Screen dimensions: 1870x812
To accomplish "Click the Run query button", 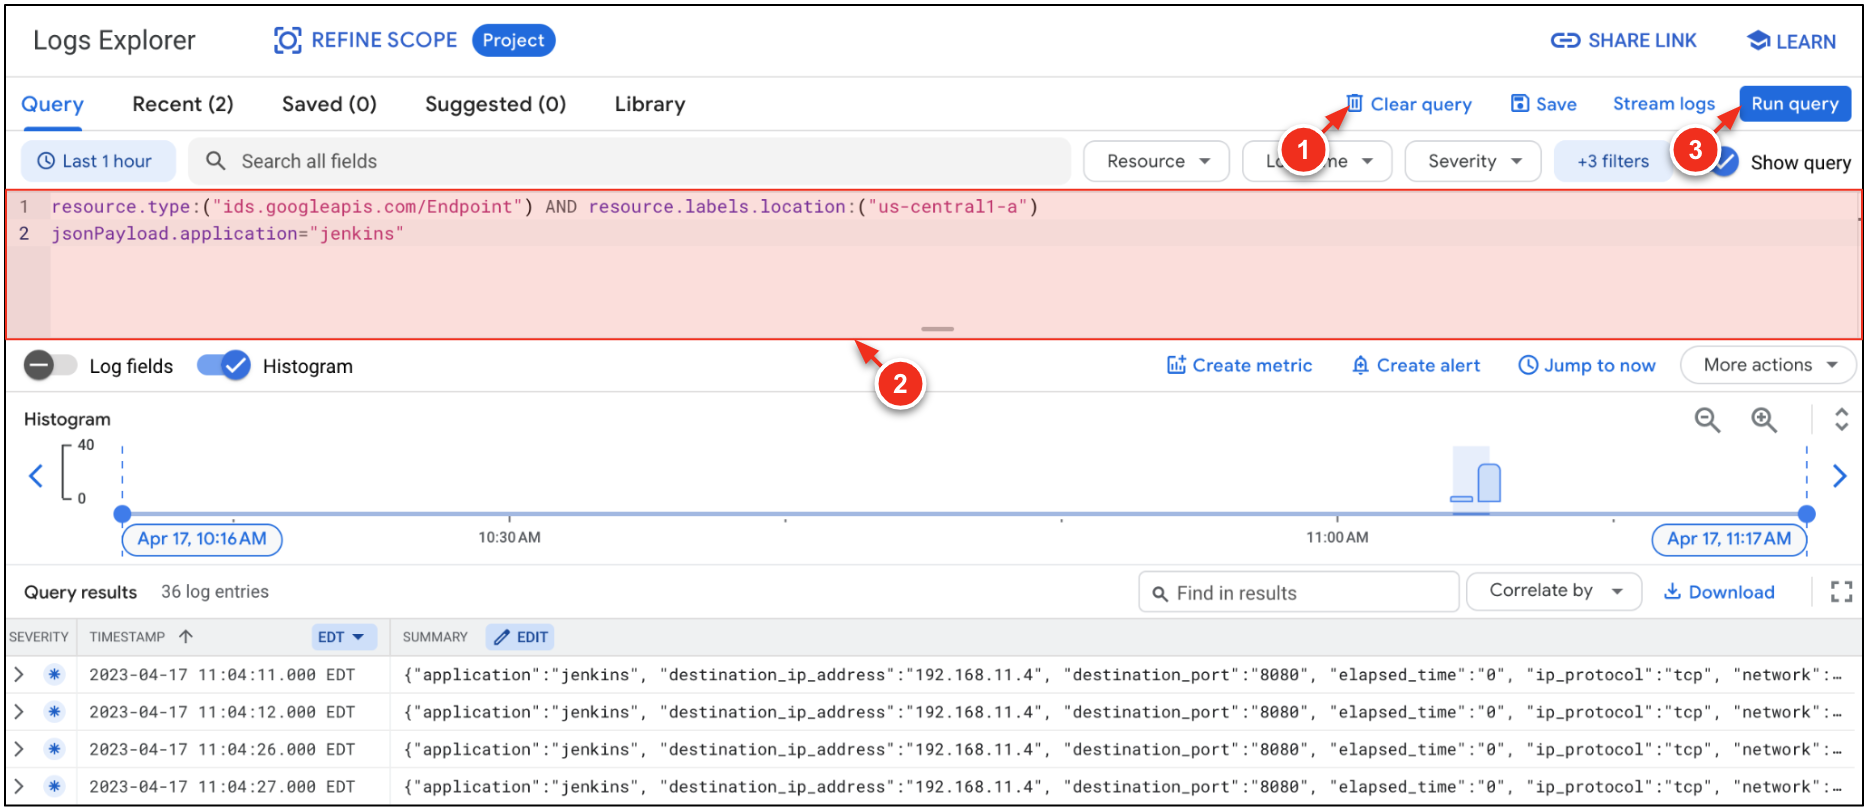I will (x=1794, y=104).
